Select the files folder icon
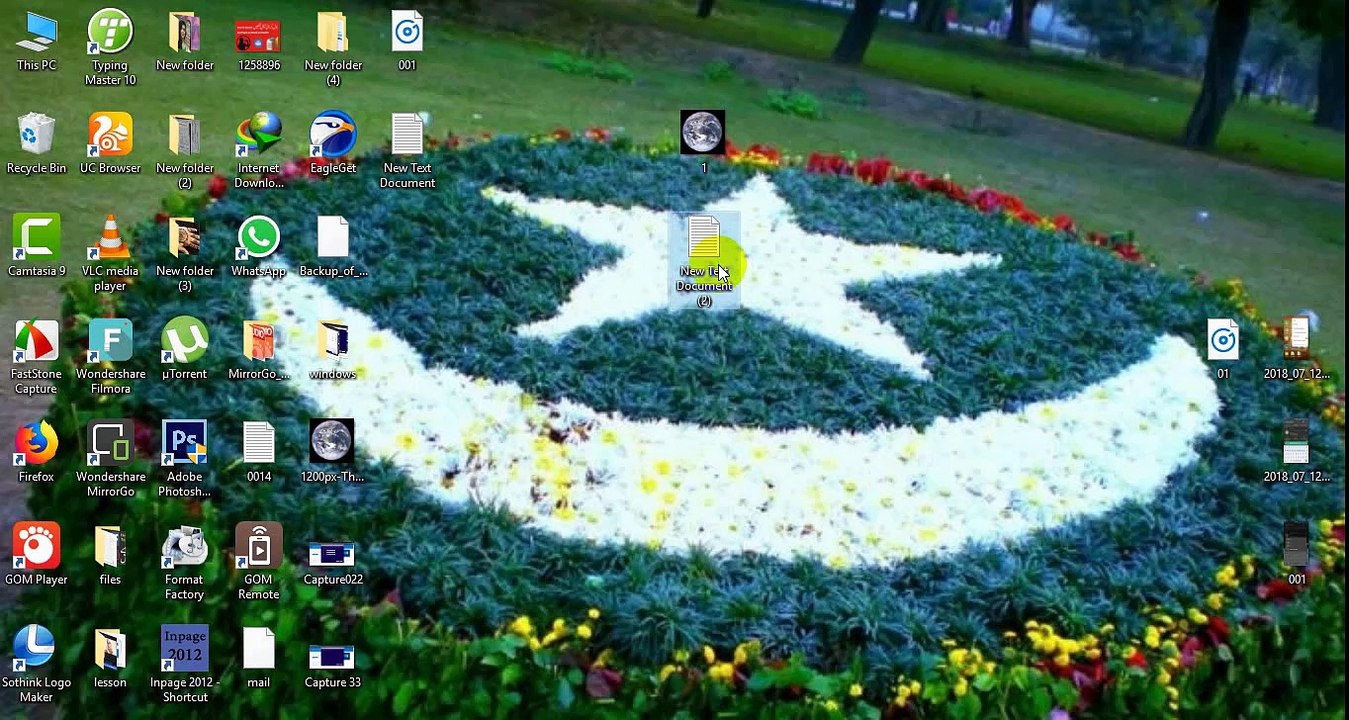Image resolution: width=1349 pixels, height=720 pixels. tap(110, 556)
